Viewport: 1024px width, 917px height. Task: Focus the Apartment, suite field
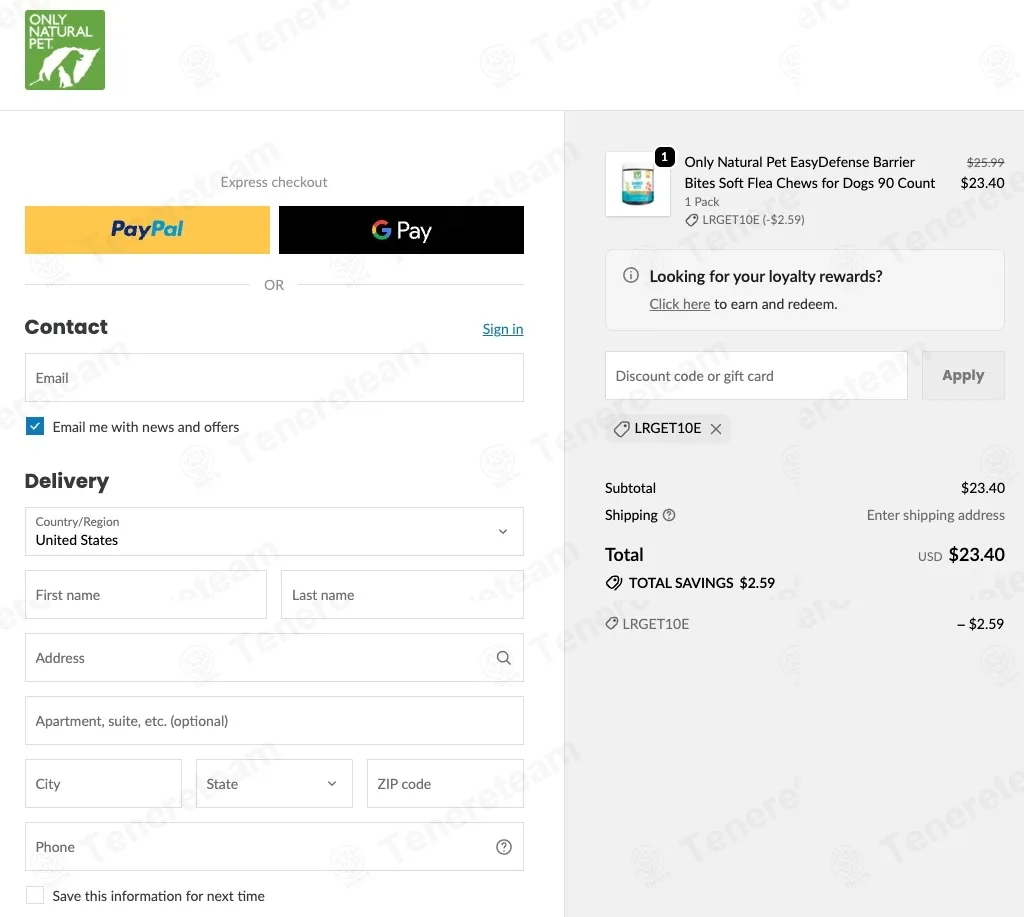[x=274, y=721]
